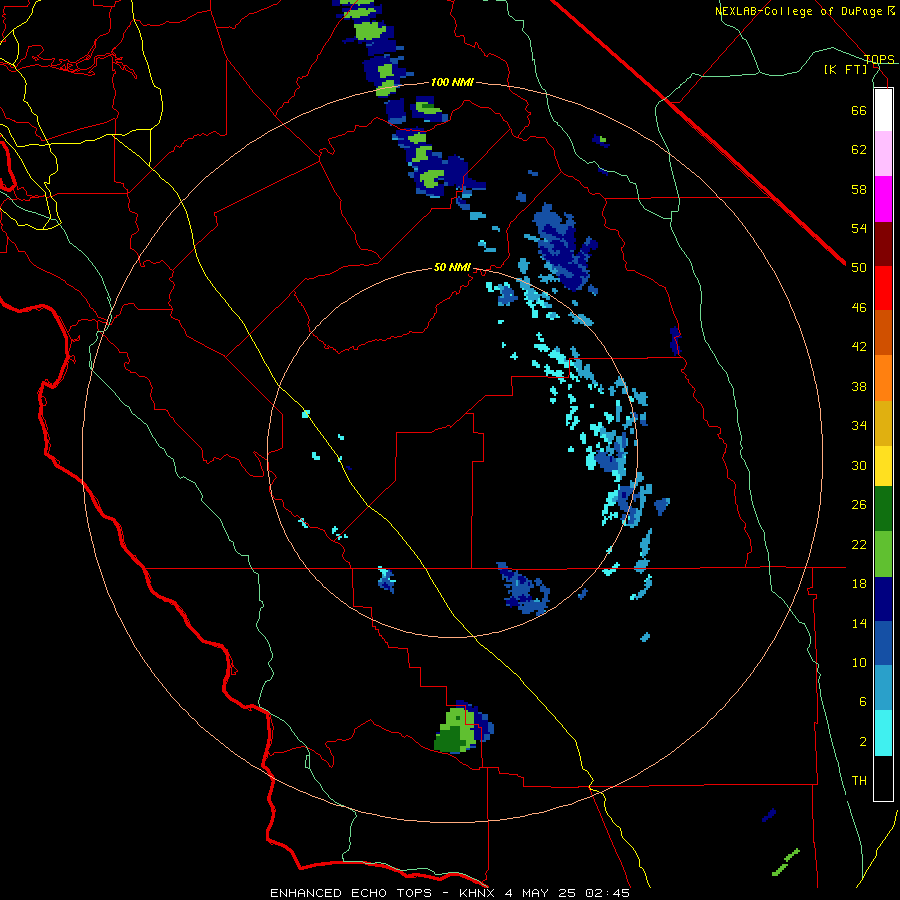Click the 34 legend value
The width and height of the screenshot is (900, 900).
[859, 426]
